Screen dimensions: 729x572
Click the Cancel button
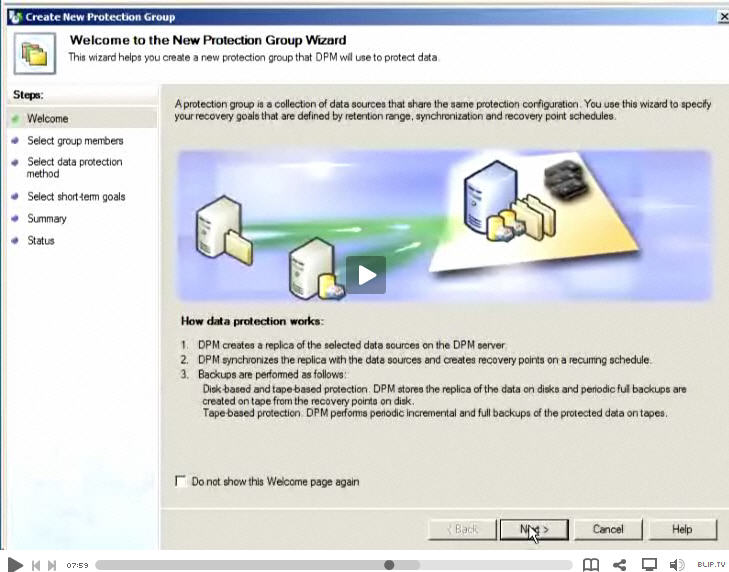pyautogui.click(x=608, y=529)
